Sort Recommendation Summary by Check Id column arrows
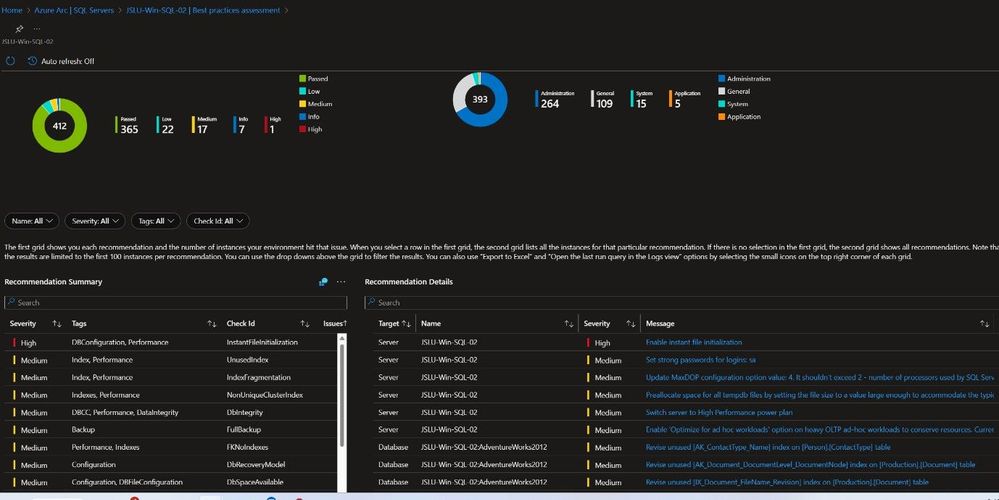 305,324
